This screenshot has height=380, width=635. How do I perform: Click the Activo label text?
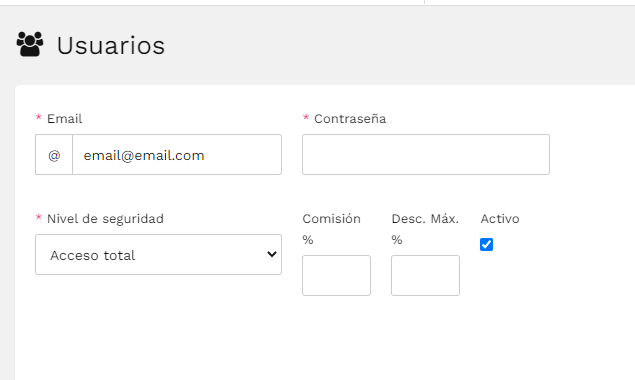(x=500, y=219)
